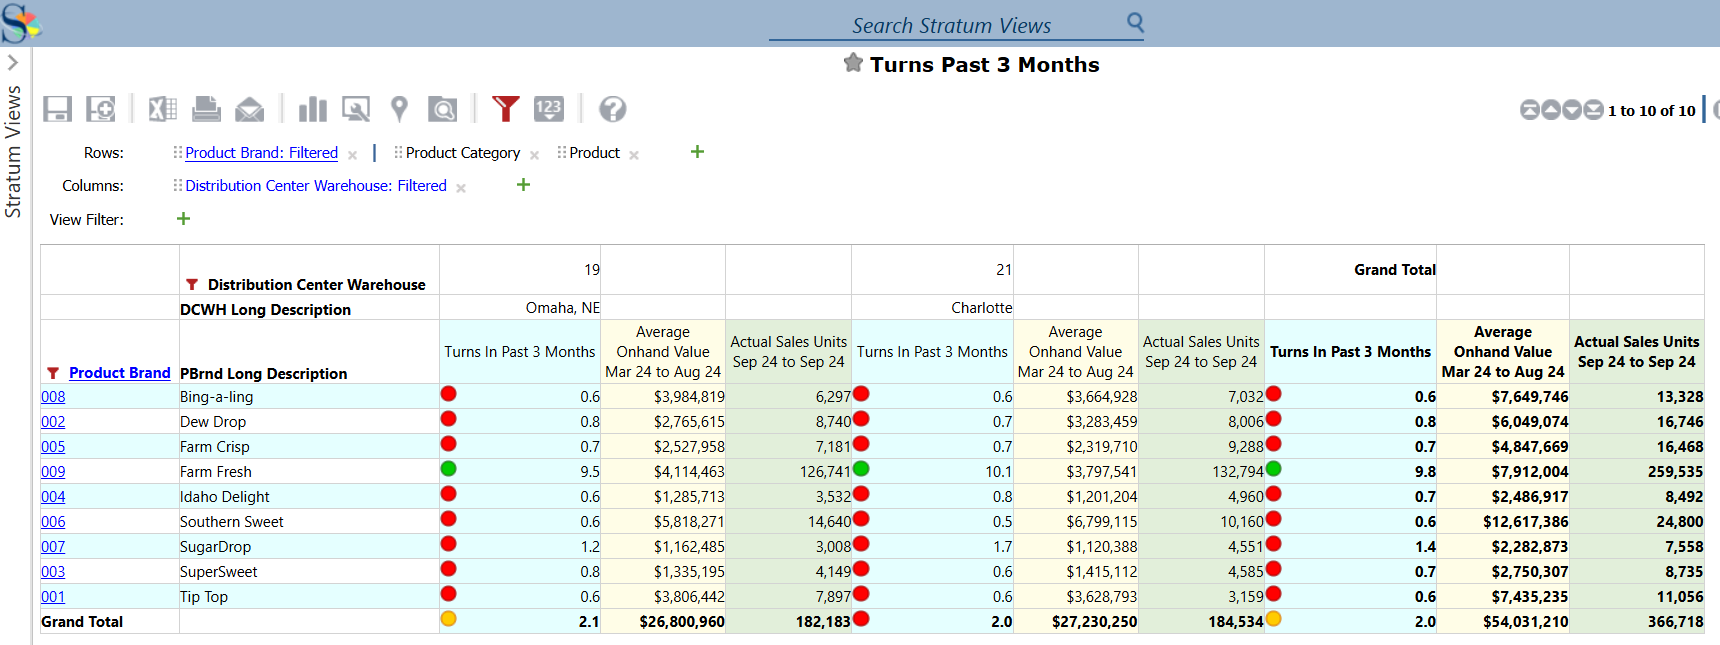The height and width of the screenshot is (645, 1720).
Task: Export the view to Excel
Action: pyautogui.click(x=162, y=109)
